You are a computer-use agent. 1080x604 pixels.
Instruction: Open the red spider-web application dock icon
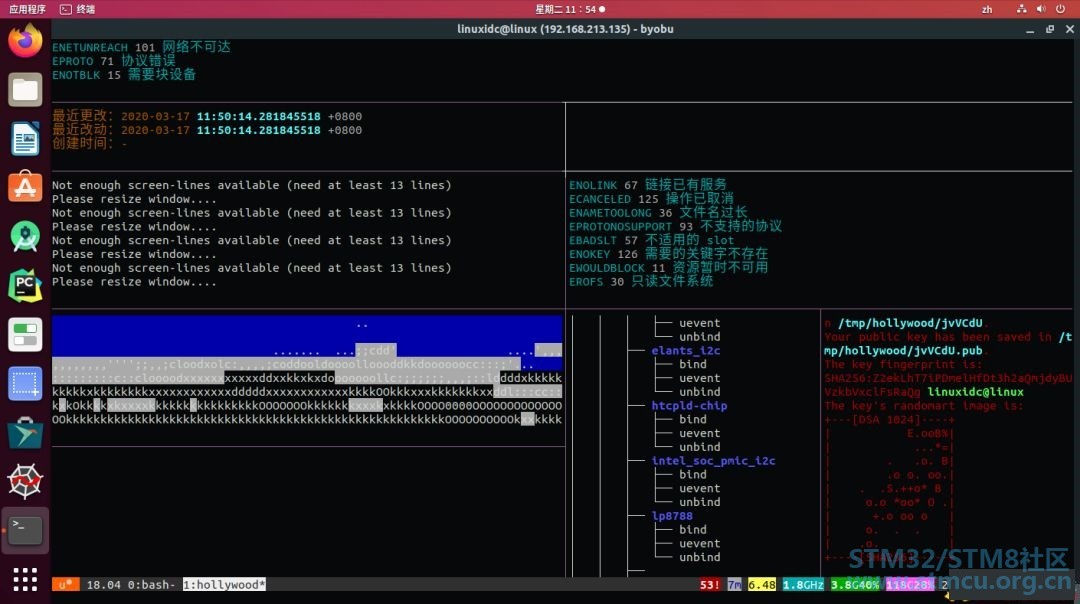pos(25,481)
